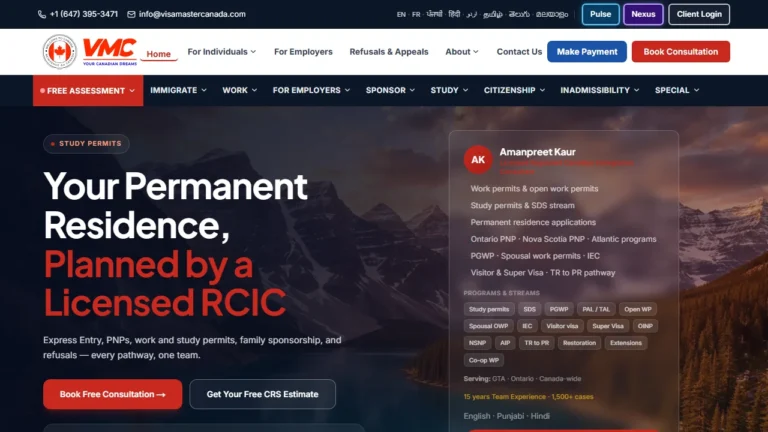The width and height of the screenshot is (768, 432).
Task: Expand the Immigrate menu
Action: pos(178,90)
